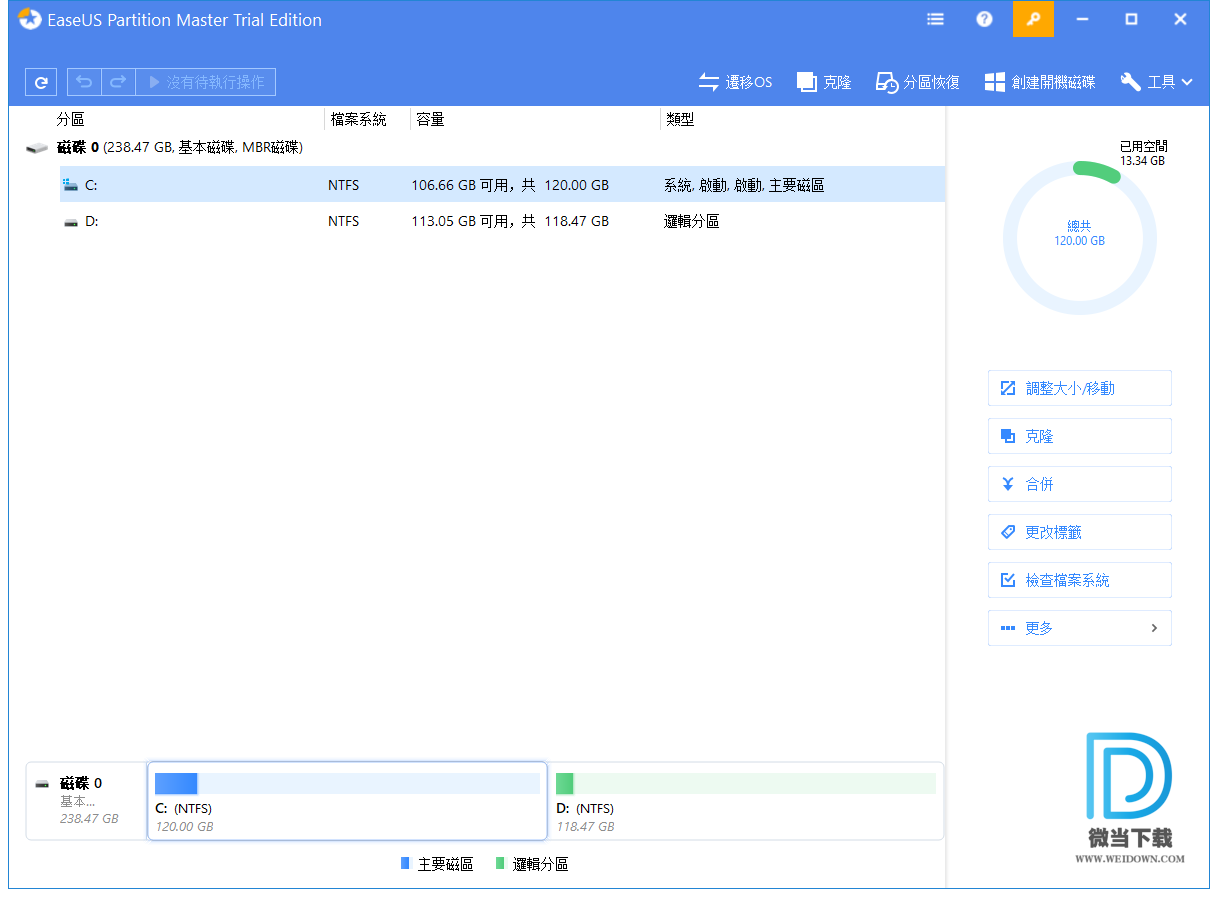
Task: Click the 分區 column header
Action: (x=70, y=119)
